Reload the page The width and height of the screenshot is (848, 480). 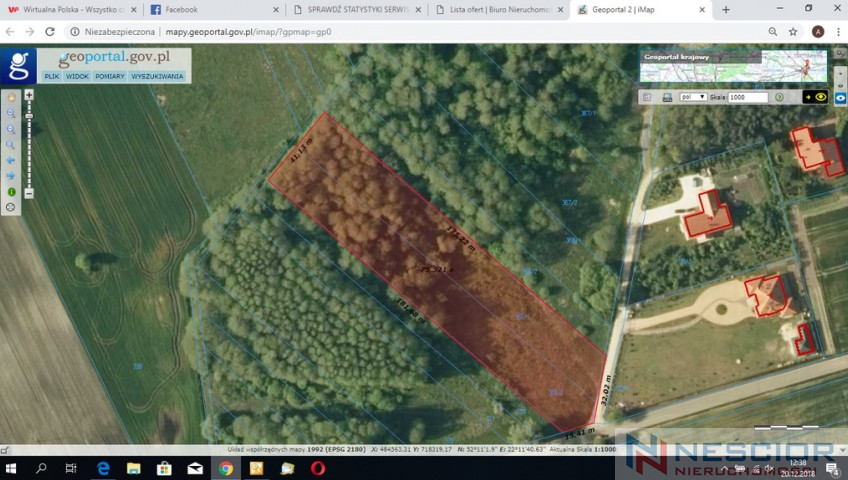click(50, 32)
